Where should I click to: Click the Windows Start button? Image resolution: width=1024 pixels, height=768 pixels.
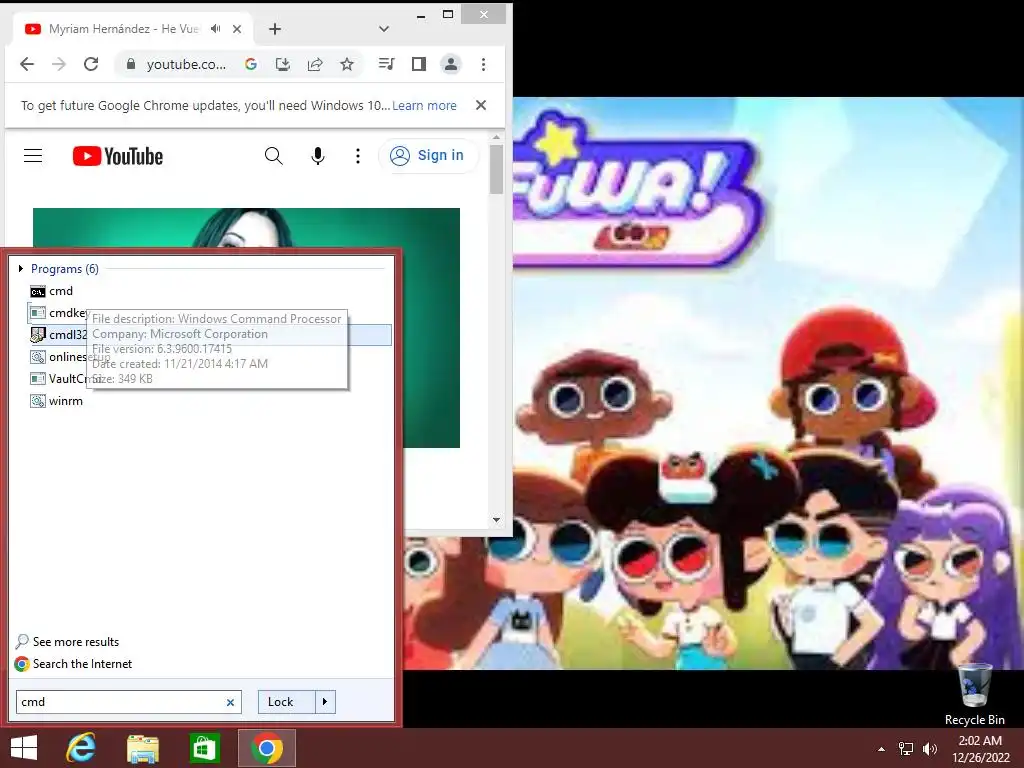(24, 748)
